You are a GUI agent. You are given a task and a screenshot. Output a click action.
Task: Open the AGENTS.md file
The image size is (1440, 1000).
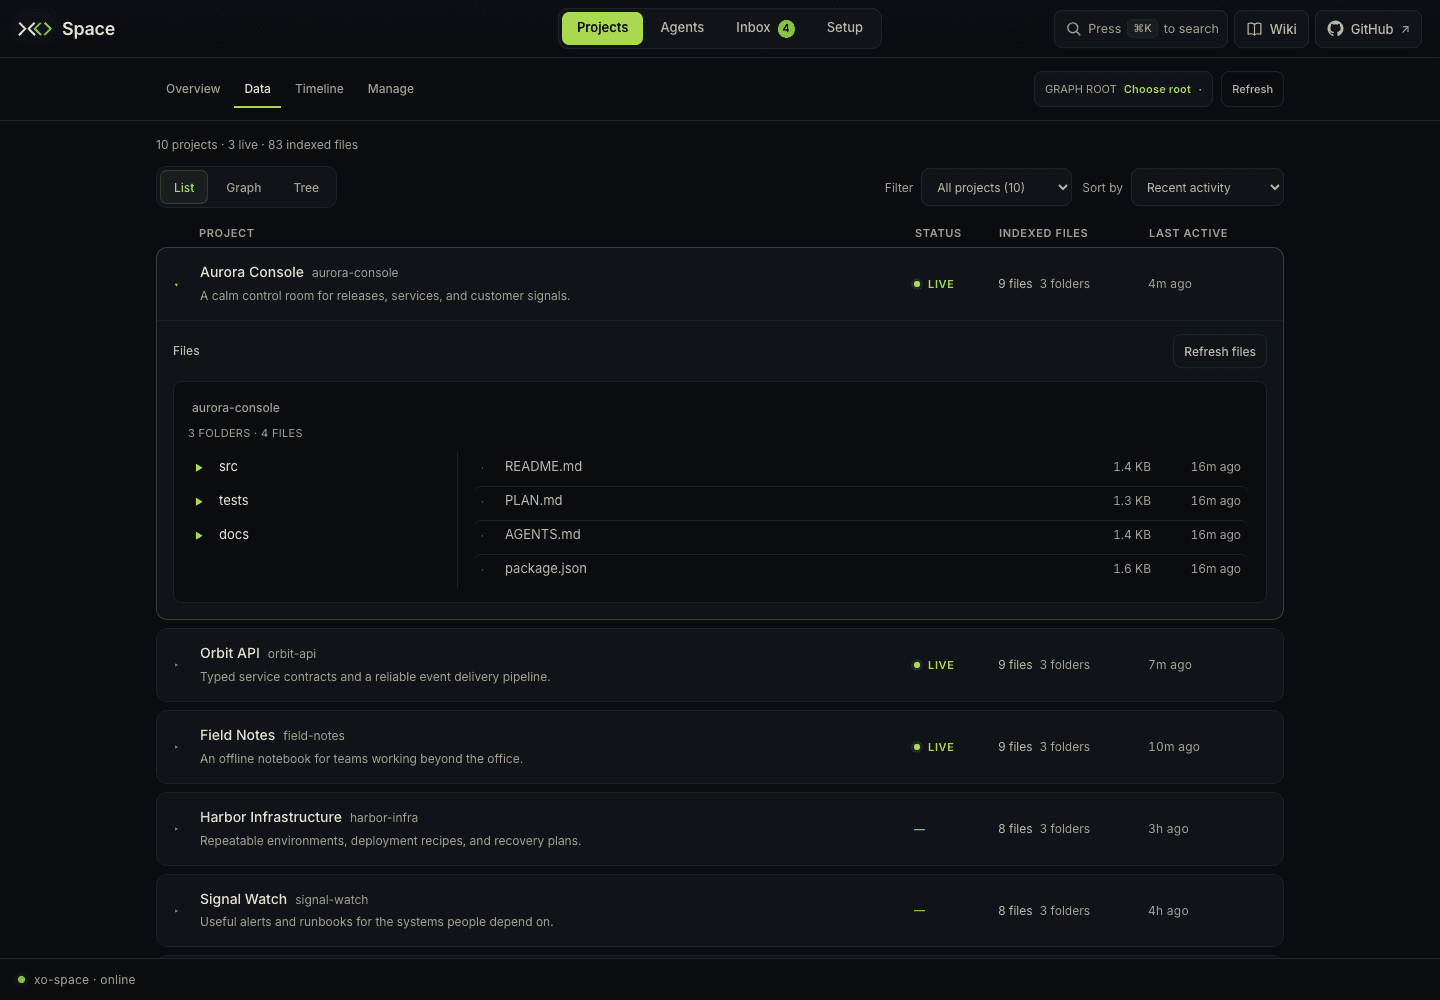click(x=860, y=535)
